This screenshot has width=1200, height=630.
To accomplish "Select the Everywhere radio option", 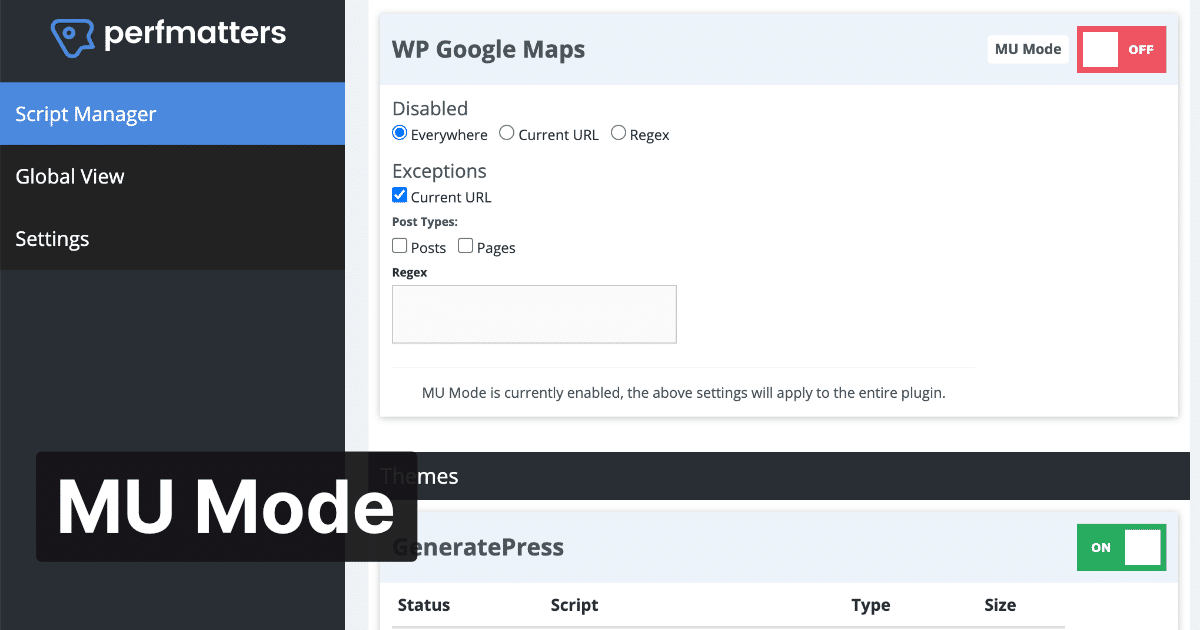I will (399, 133).
